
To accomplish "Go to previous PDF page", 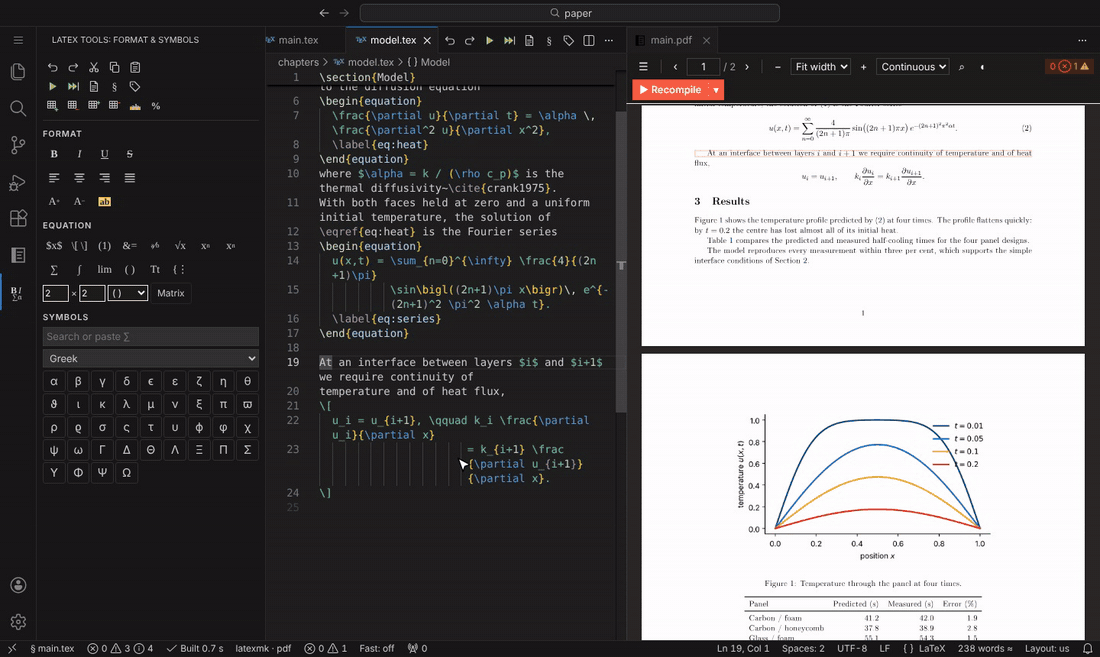I will [x=675, y=67].
